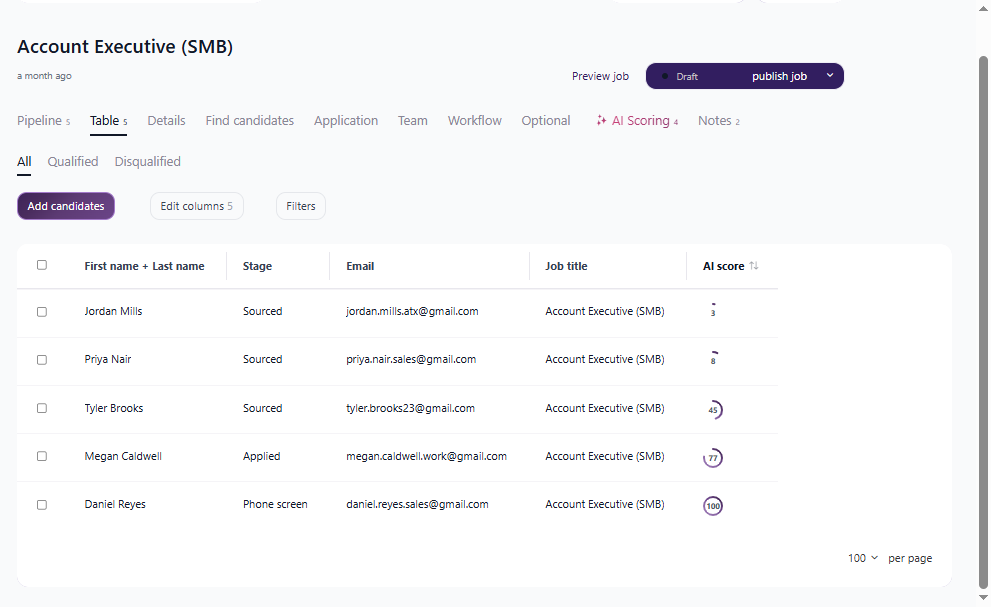Click Megan Caldwell's Applied stage
Screen dimensions: 991x607
(261, 457)
